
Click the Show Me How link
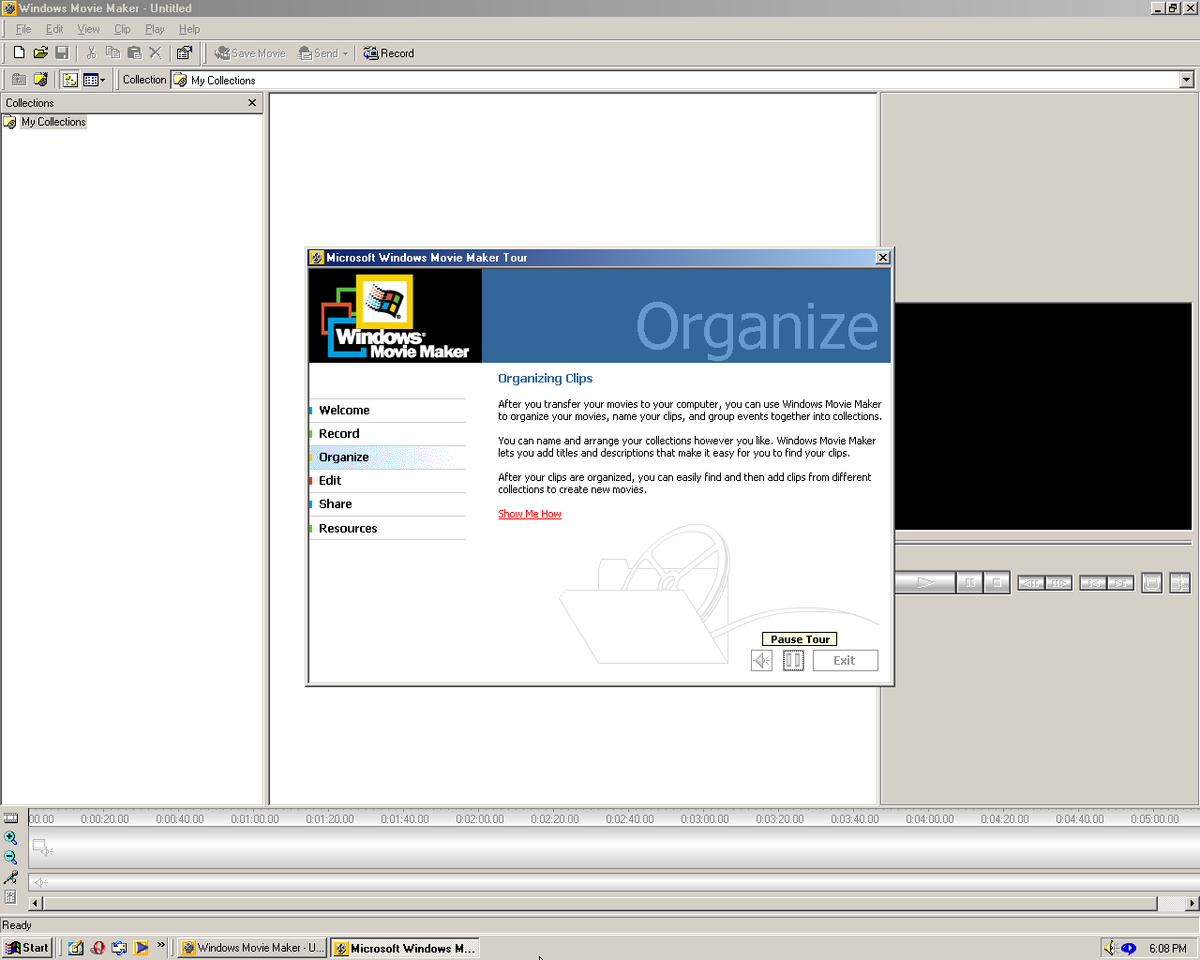[529, 513]
